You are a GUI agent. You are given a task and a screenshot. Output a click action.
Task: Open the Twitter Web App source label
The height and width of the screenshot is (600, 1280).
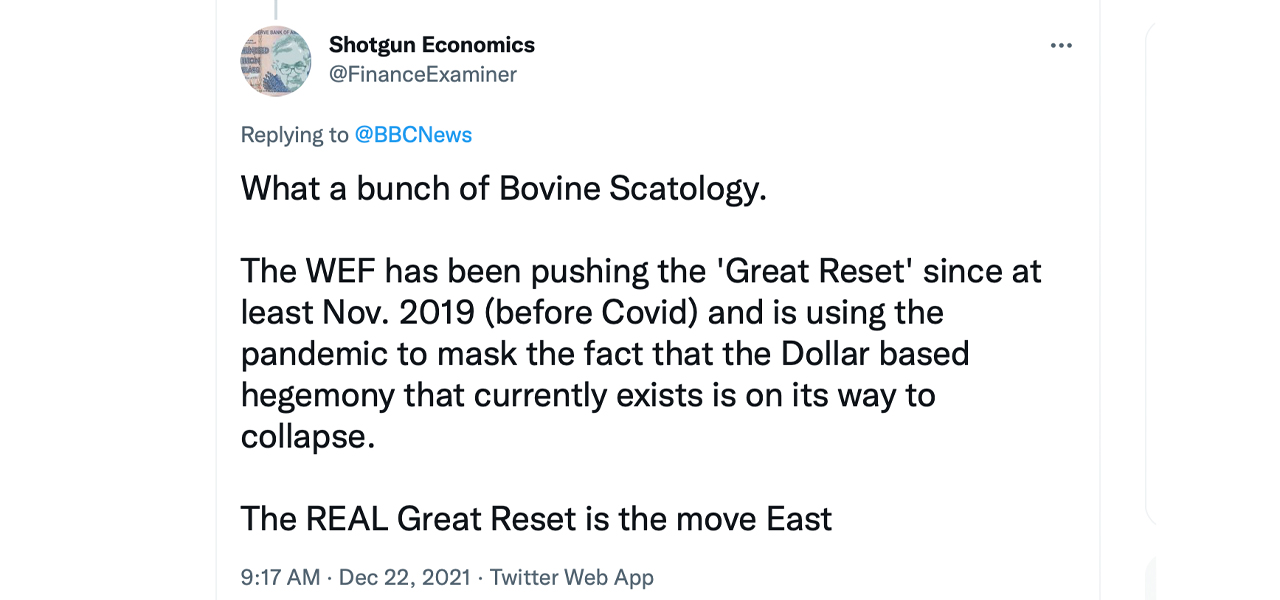(571, 577)
